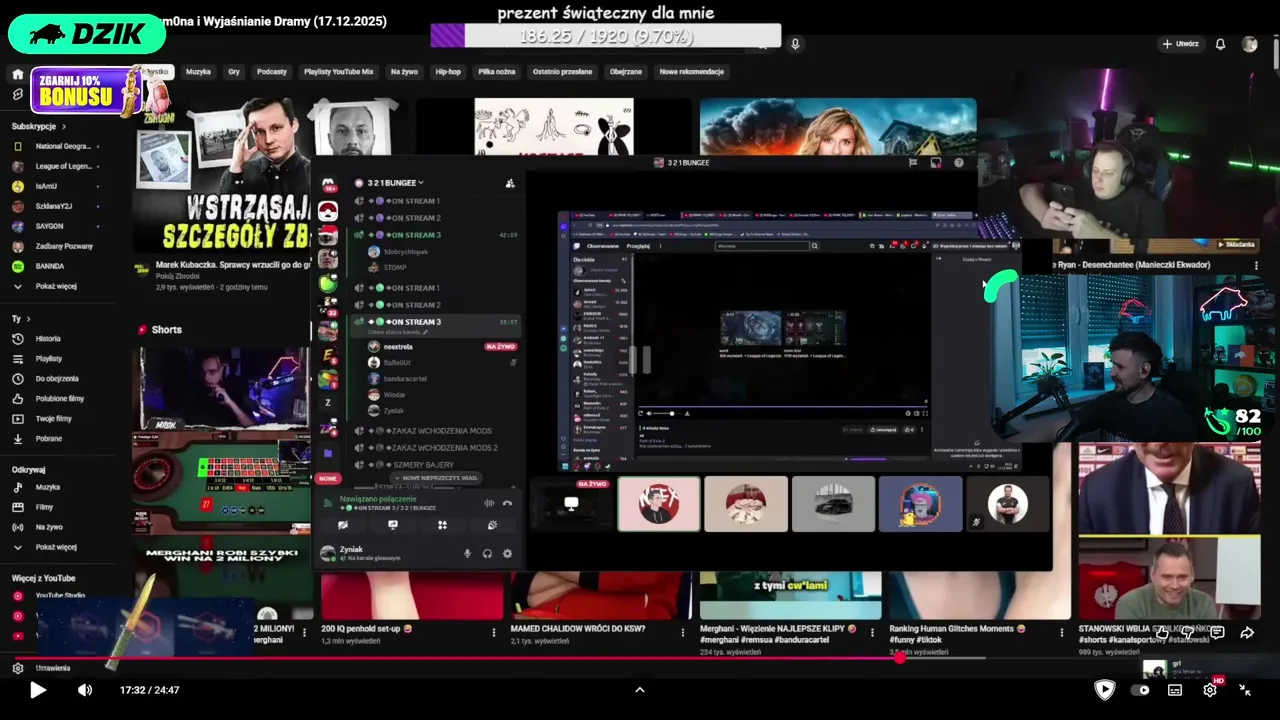Open comments via the speech bubble icon
Screen dimensions: 1280x720
pos(1217,633)
